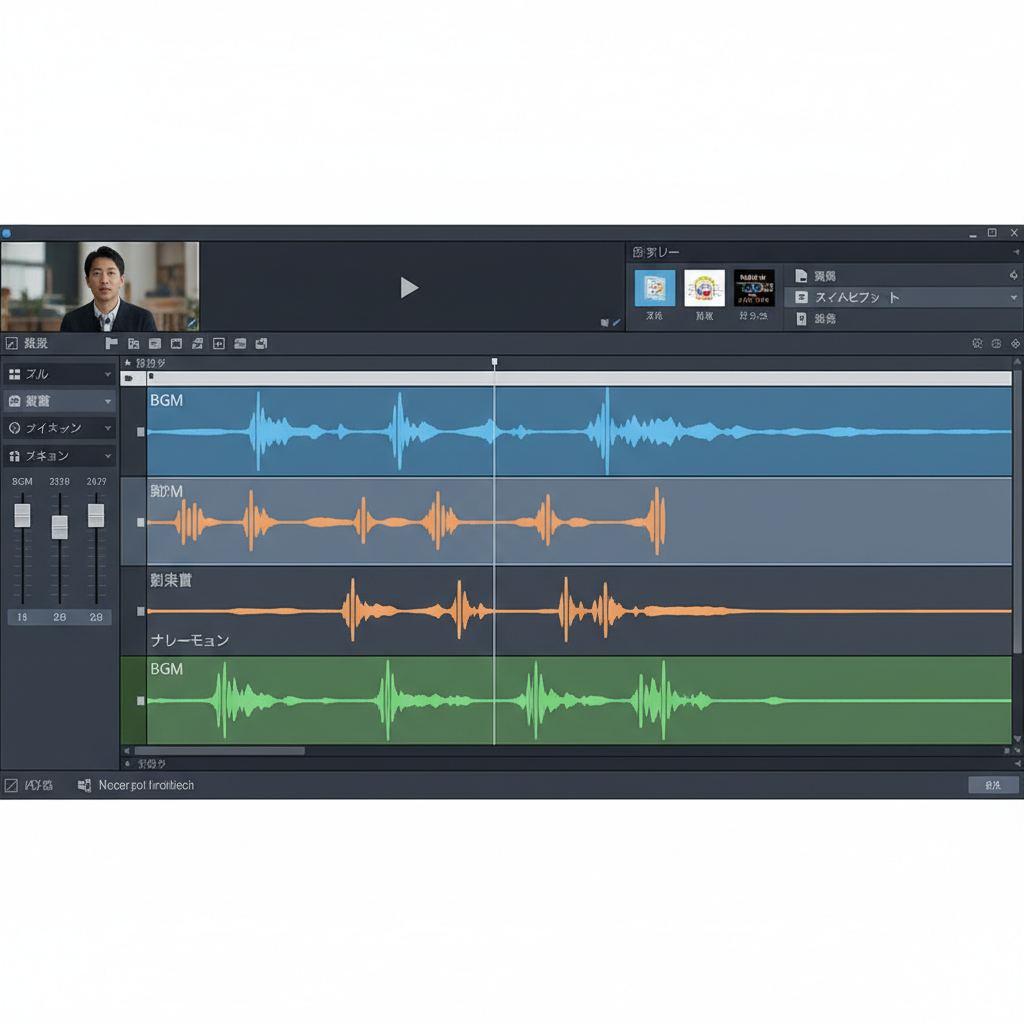
Task: Click the vertical scrollbar down arrow
Action: point(1017,739)
